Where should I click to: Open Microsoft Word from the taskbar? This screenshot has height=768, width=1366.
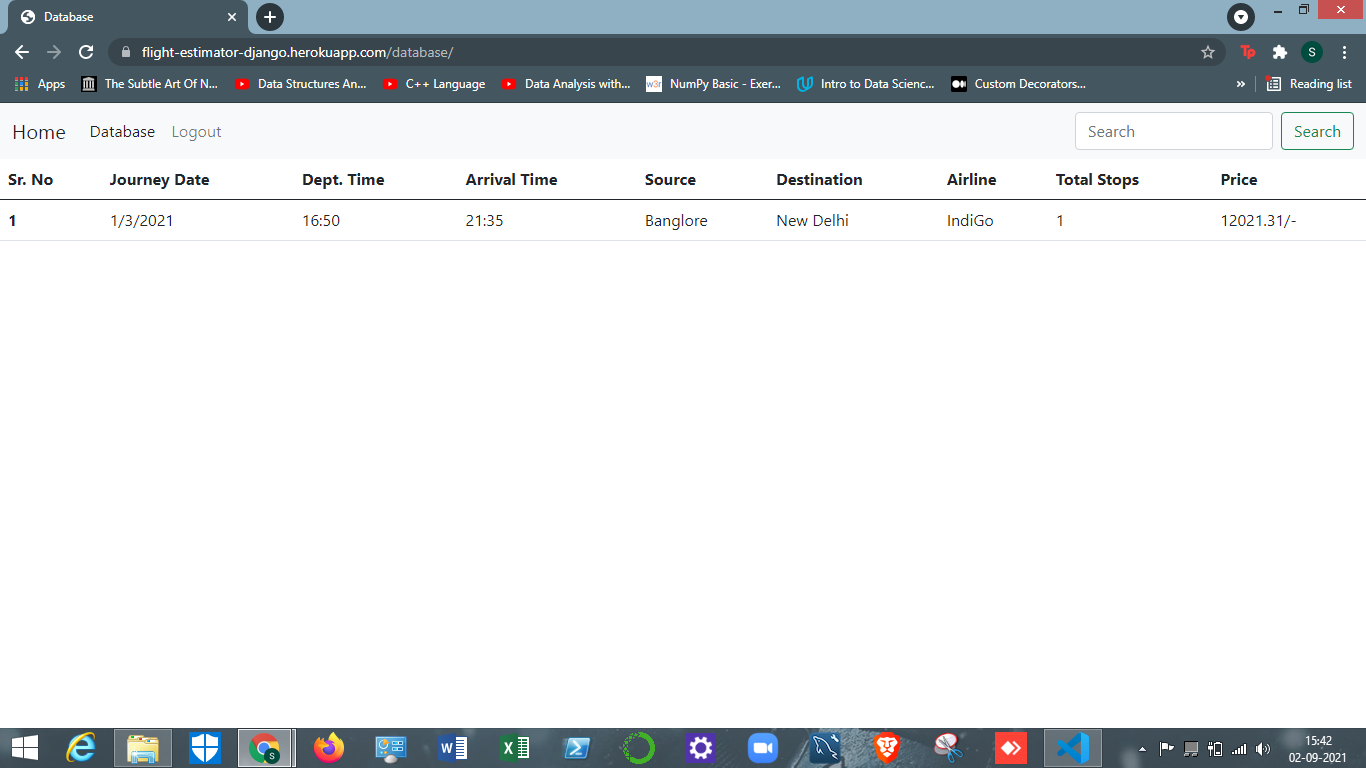point(452,748)
